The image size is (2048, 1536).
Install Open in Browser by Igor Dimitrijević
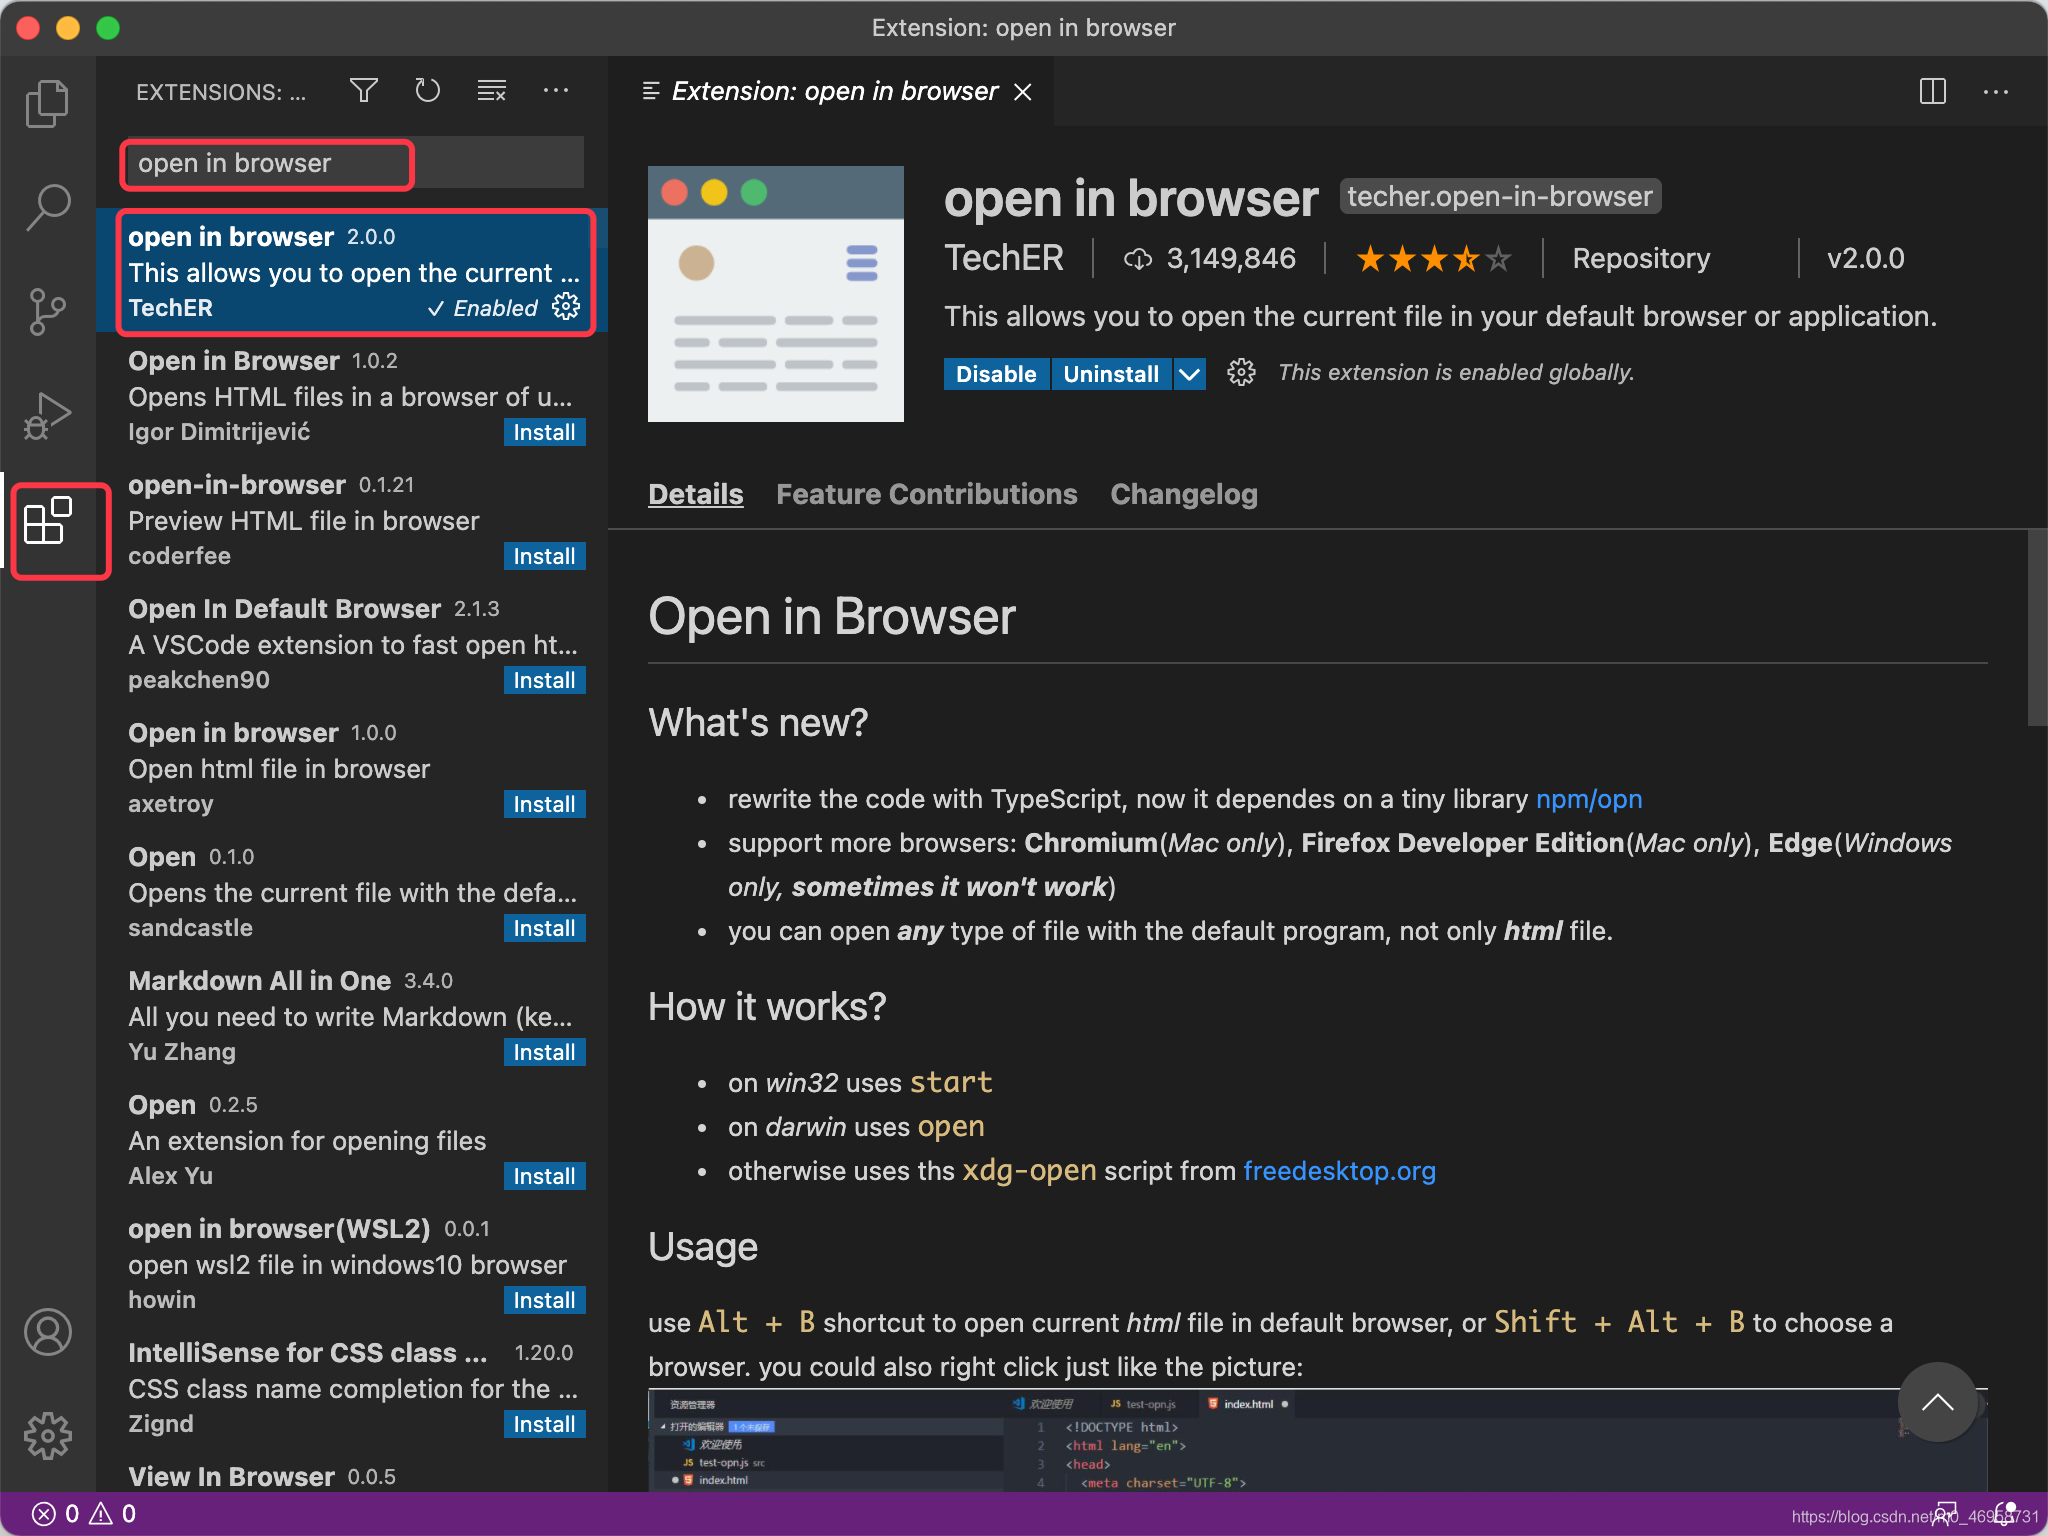(x=544, y=432)
